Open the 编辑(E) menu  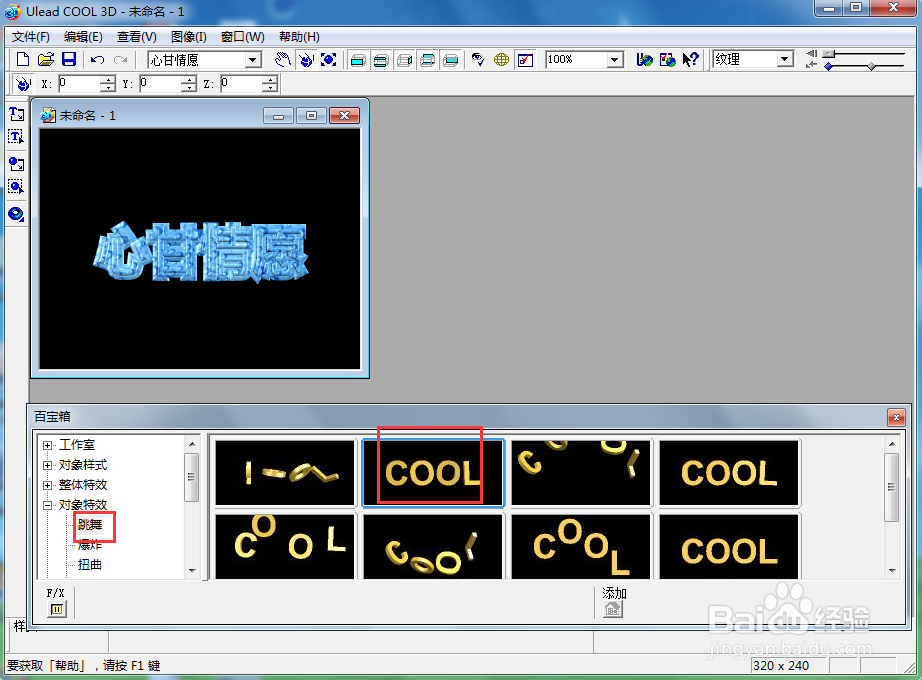tap(83, 36)
